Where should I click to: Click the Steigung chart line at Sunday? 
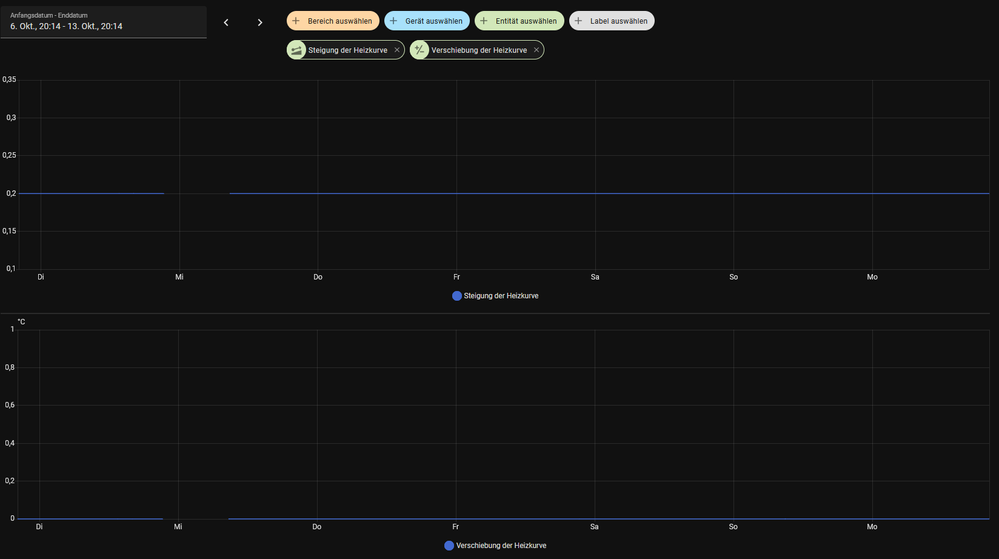pyautogui.click(x=734, y=193)
